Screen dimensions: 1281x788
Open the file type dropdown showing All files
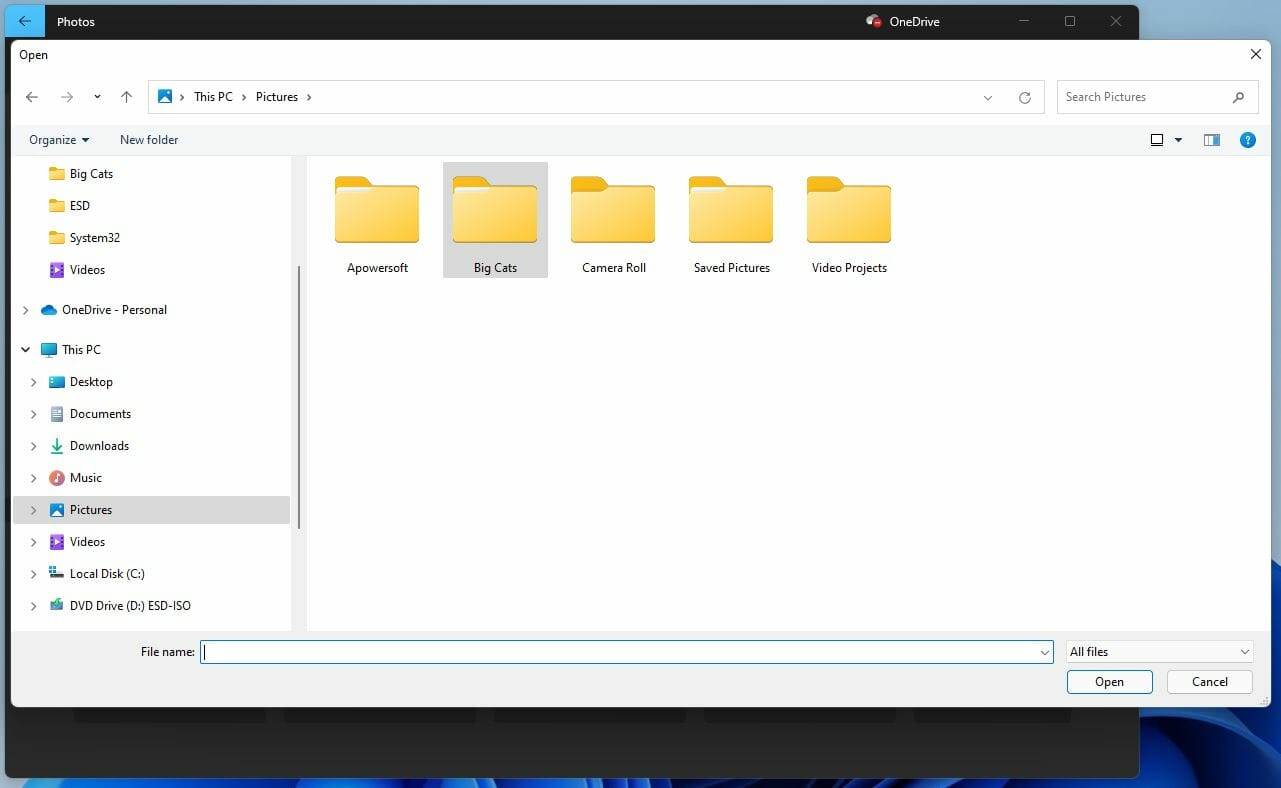pyautogui.click(x=1158, y=651)
